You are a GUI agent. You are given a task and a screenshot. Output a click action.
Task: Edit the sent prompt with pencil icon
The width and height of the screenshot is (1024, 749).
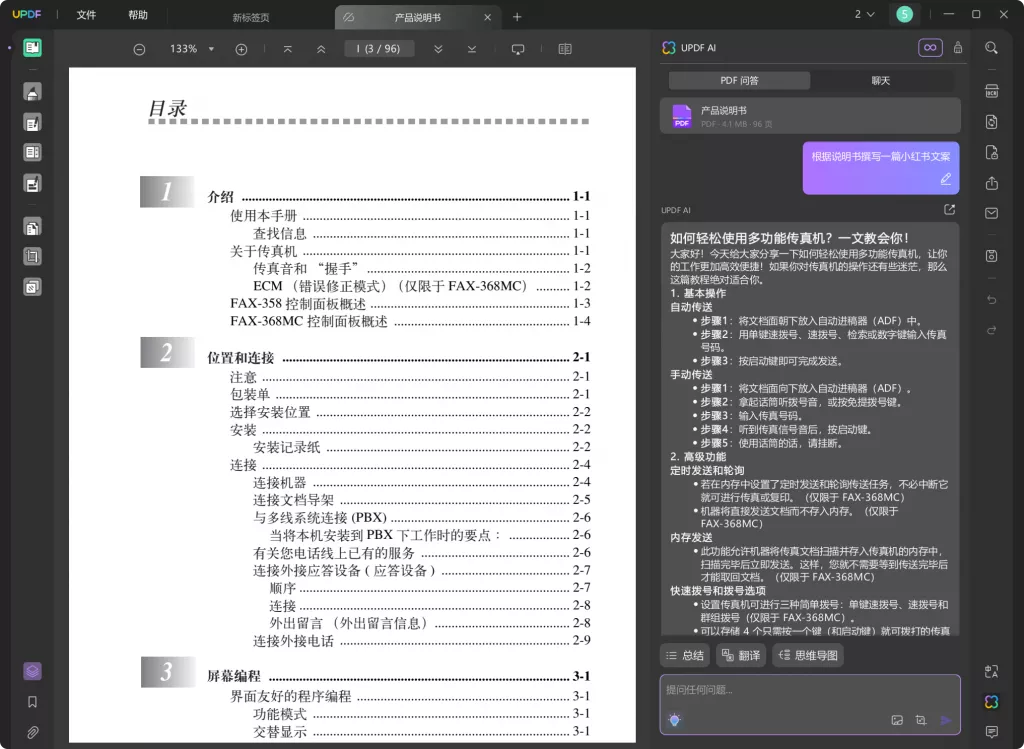pyautogui.click(x=945, y=179)
